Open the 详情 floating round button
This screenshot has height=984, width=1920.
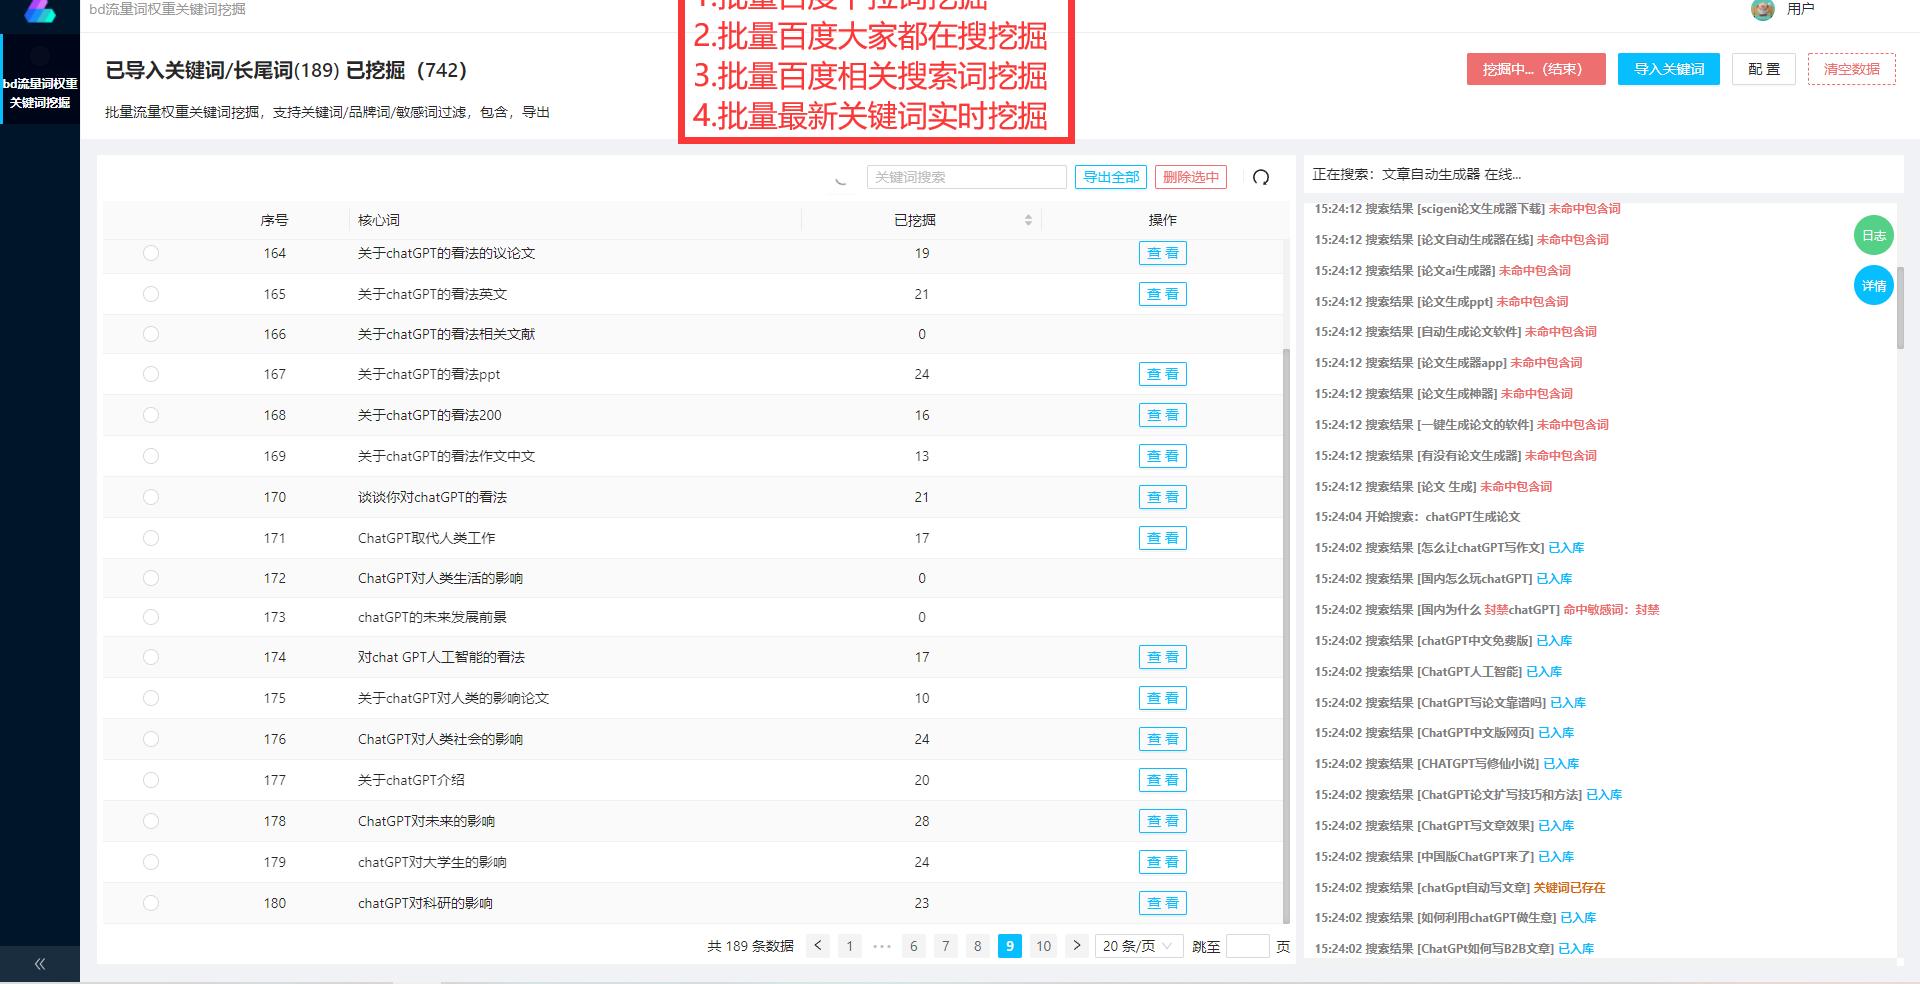coord(1873,286)
